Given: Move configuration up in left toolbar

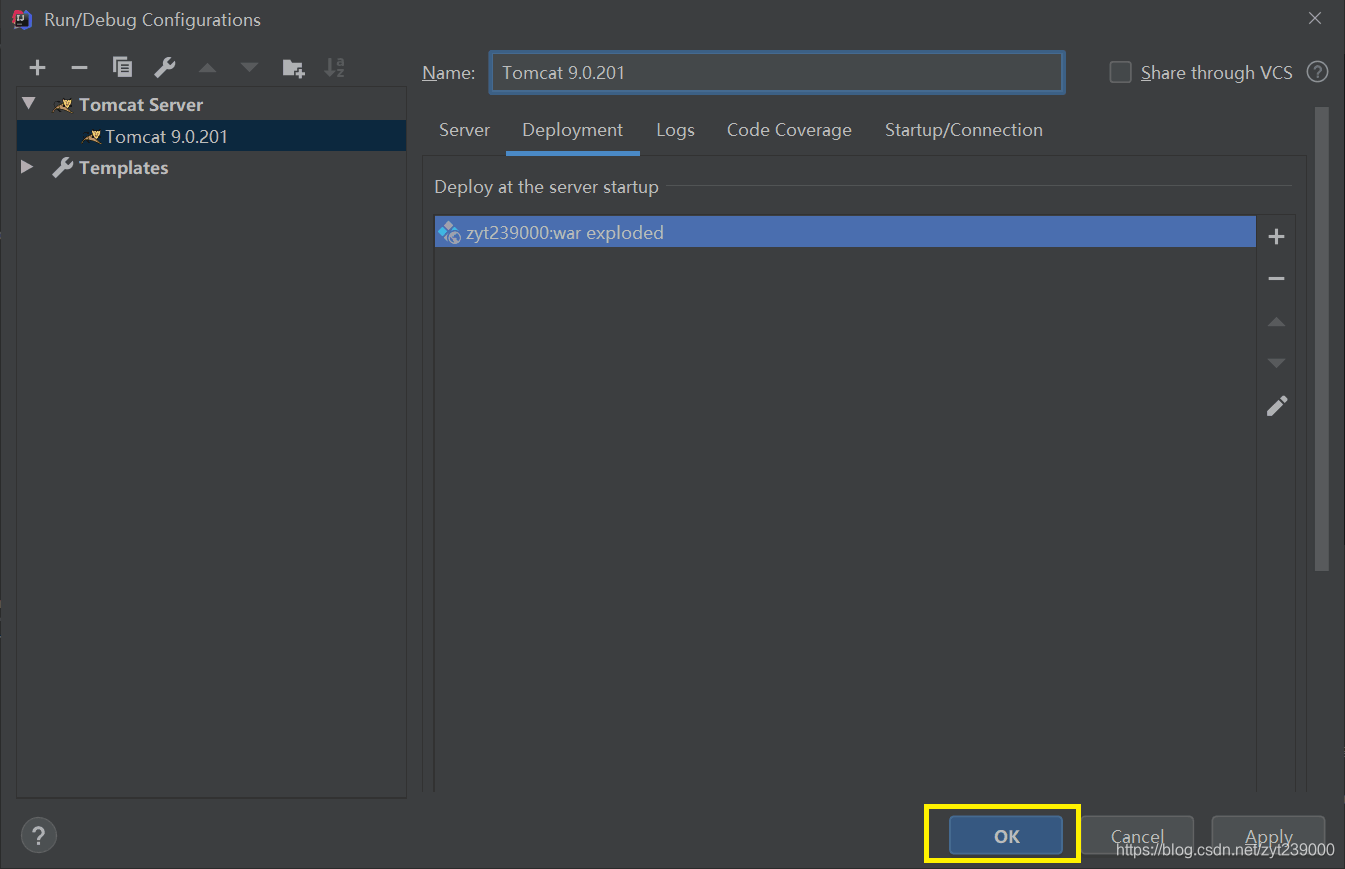Looking at the screenshot, I should 207,68.
